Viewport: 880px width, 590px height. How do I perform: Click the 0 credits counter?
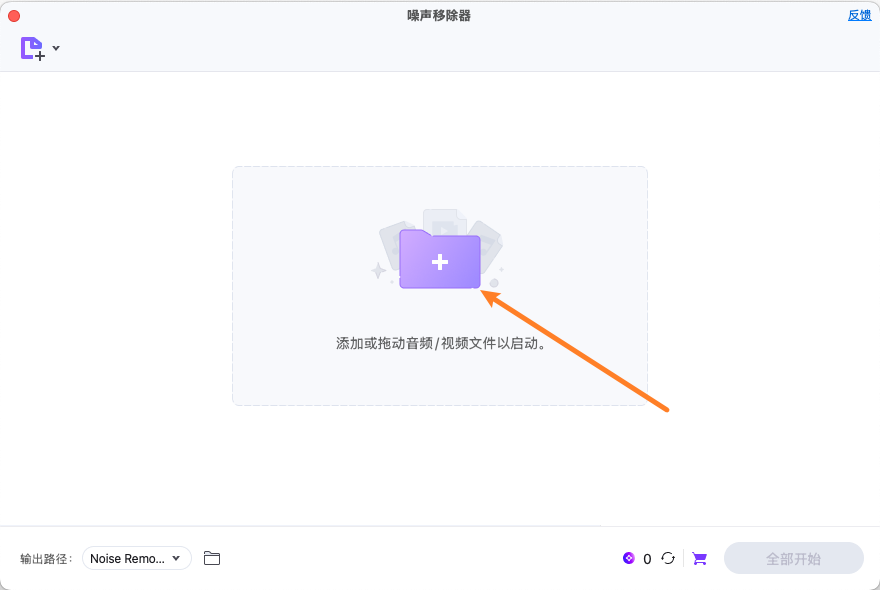(646, 558)
